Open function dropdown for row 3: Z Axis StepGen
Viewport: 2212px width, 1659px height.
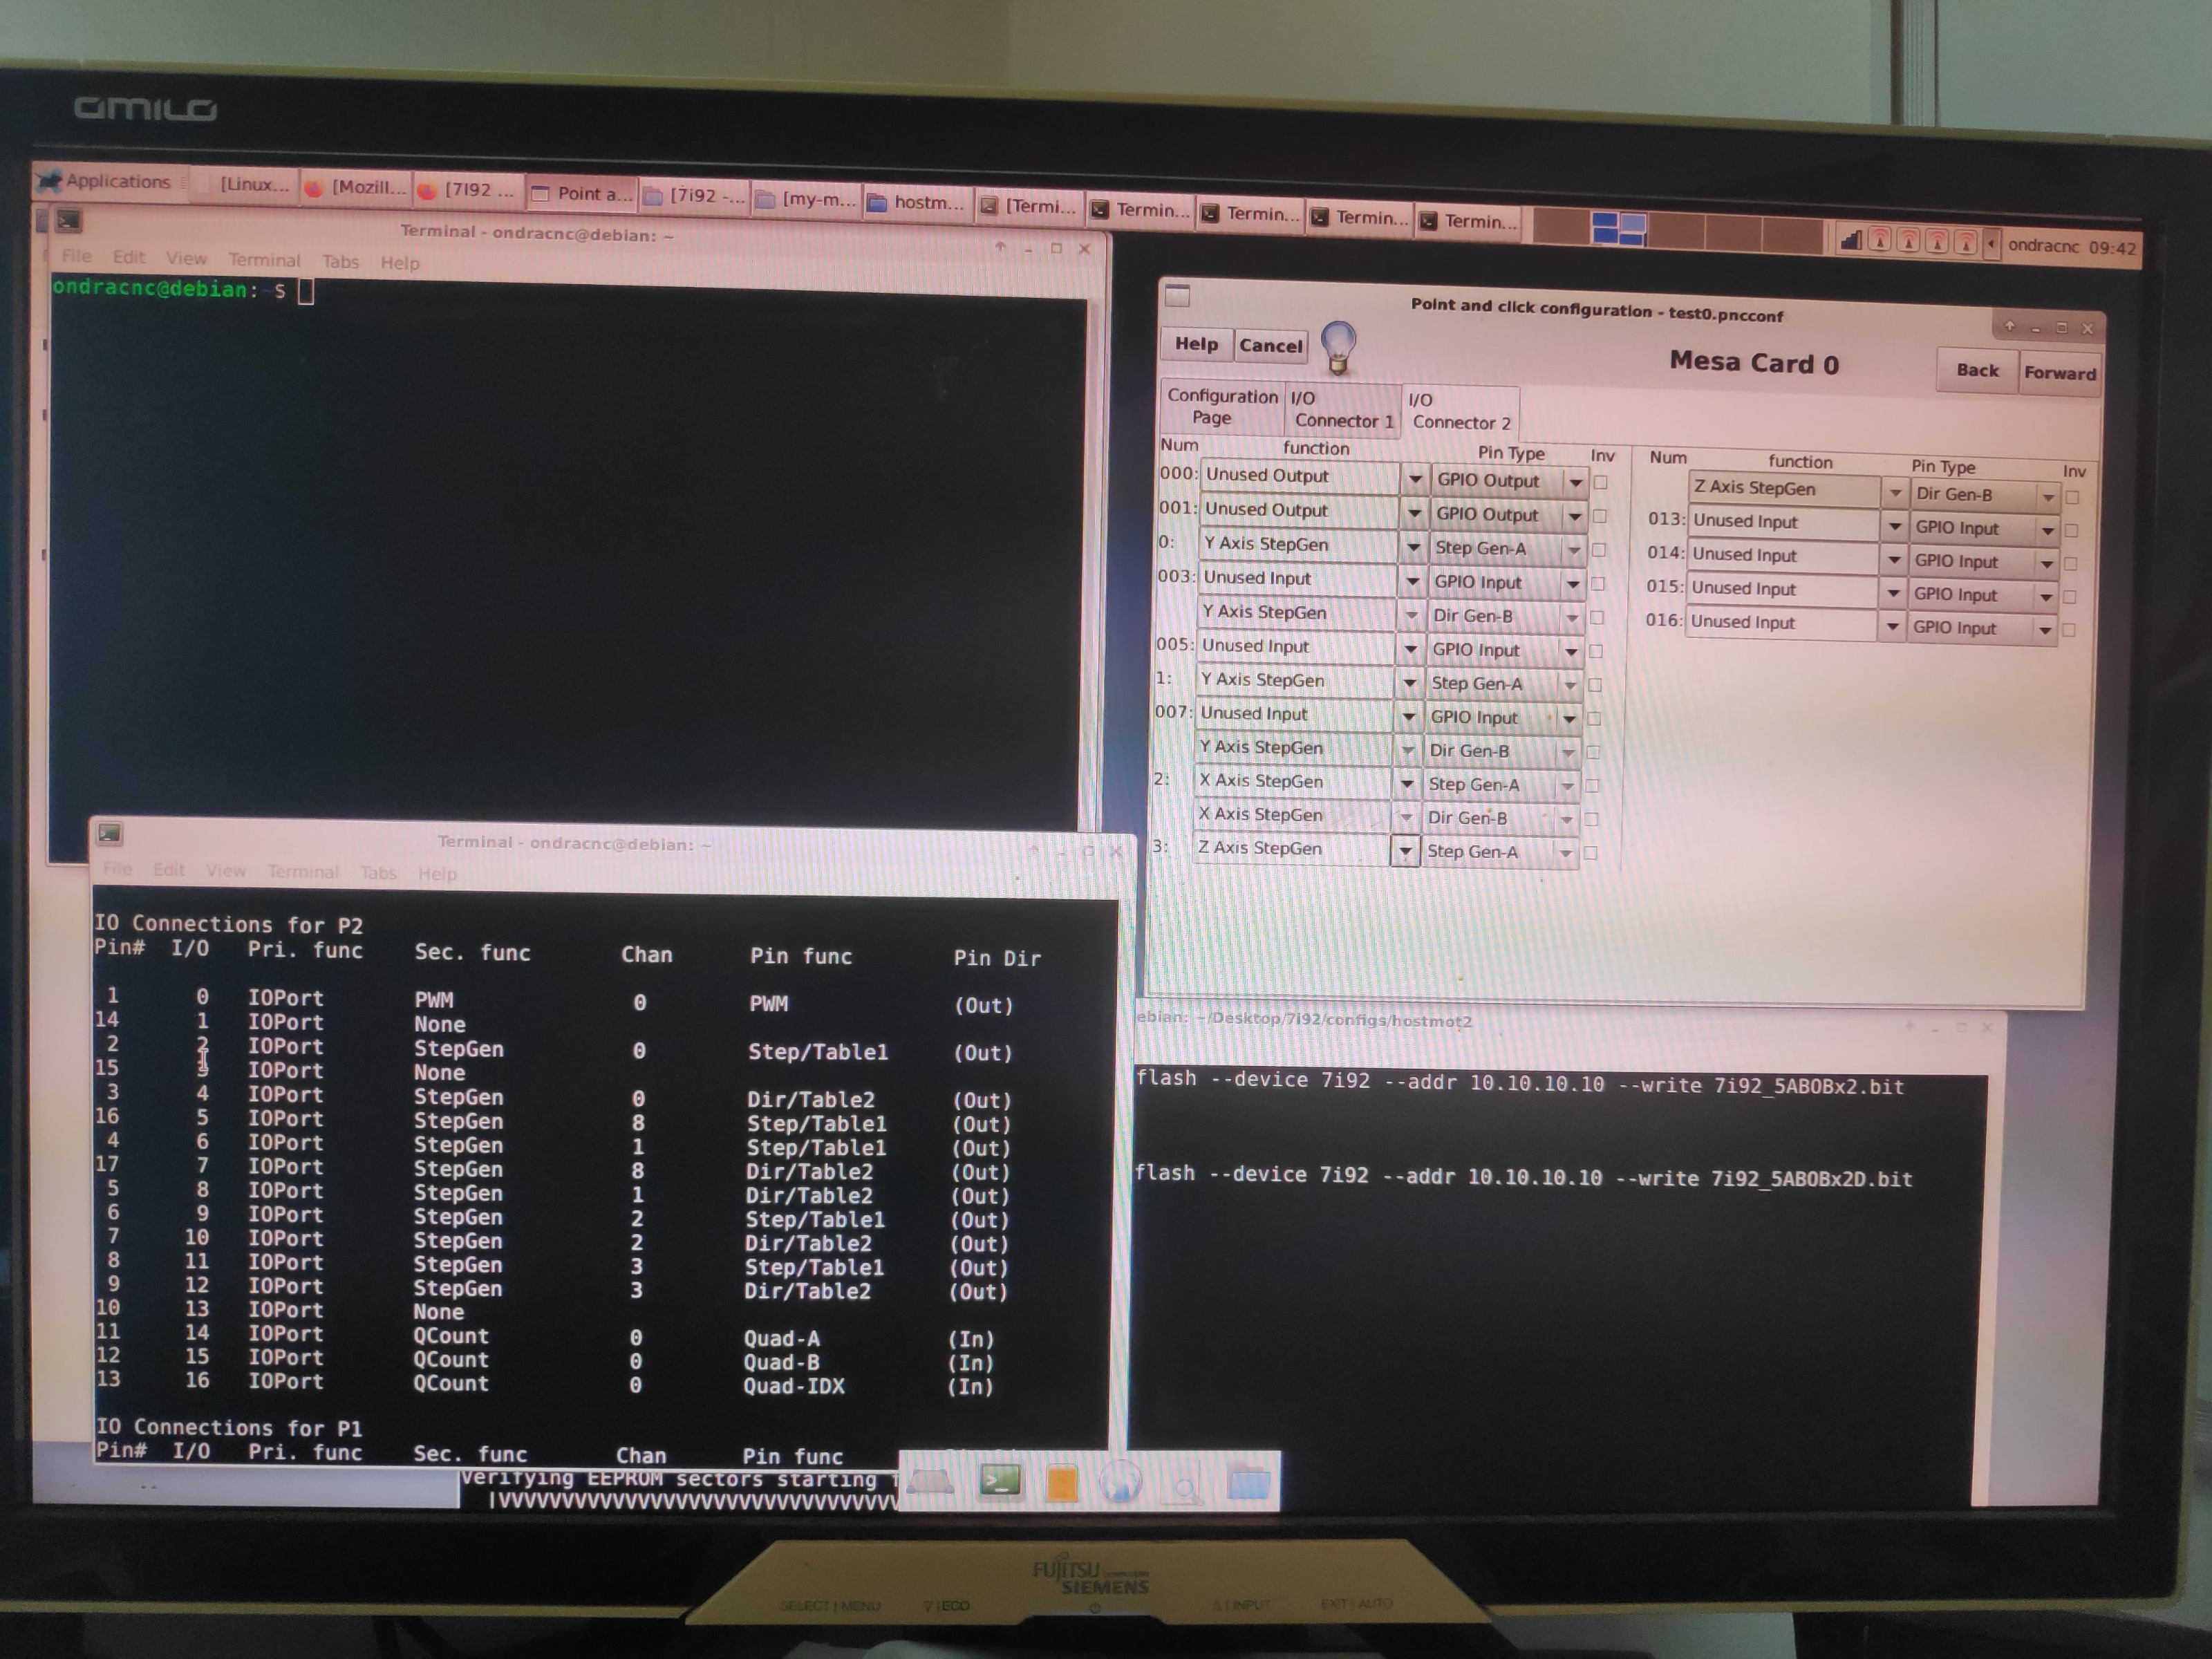click(x=1405, y=851)
